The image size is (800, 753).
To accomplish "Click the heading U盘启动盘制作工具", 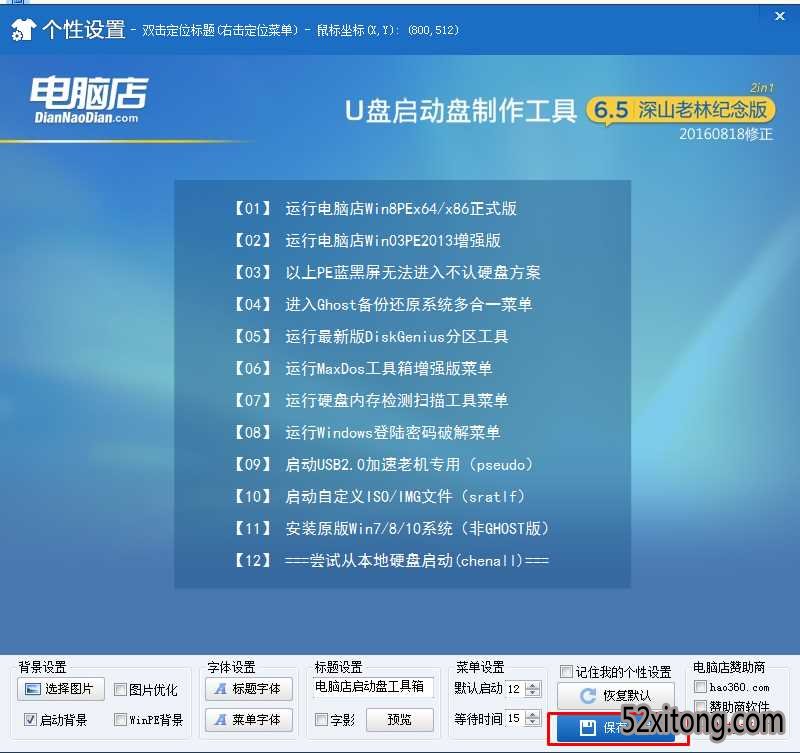I will (461, 111).
